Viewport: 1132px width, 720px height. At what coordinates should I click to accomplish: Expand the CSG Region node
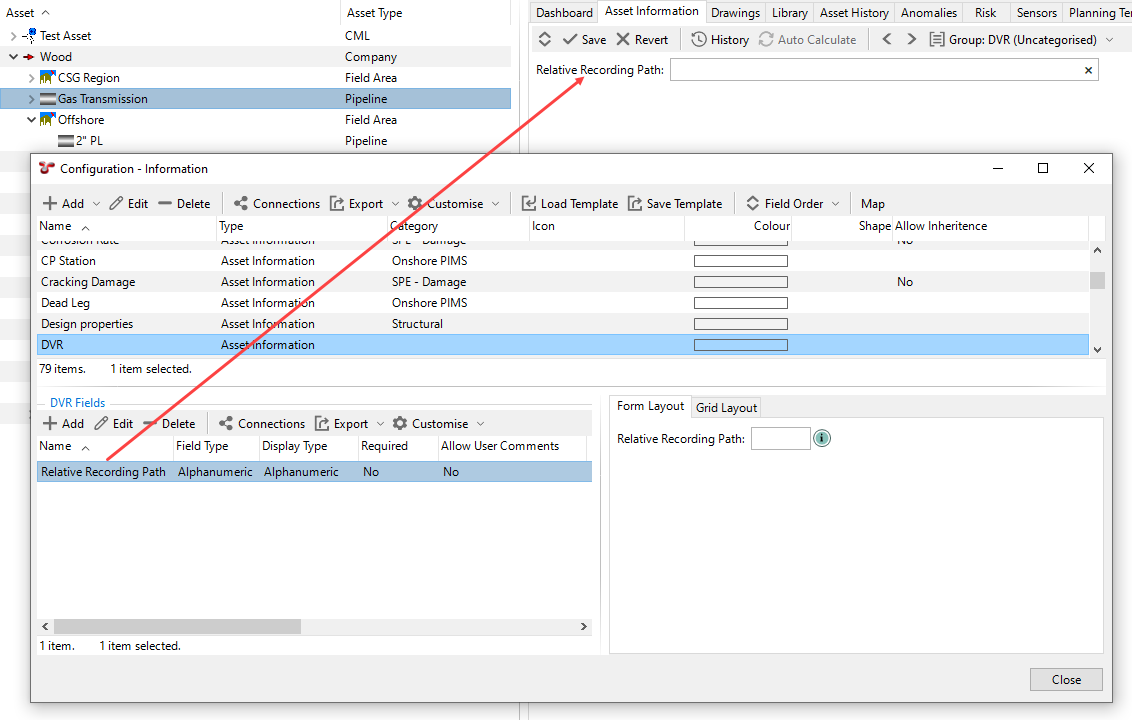[31, 77]
